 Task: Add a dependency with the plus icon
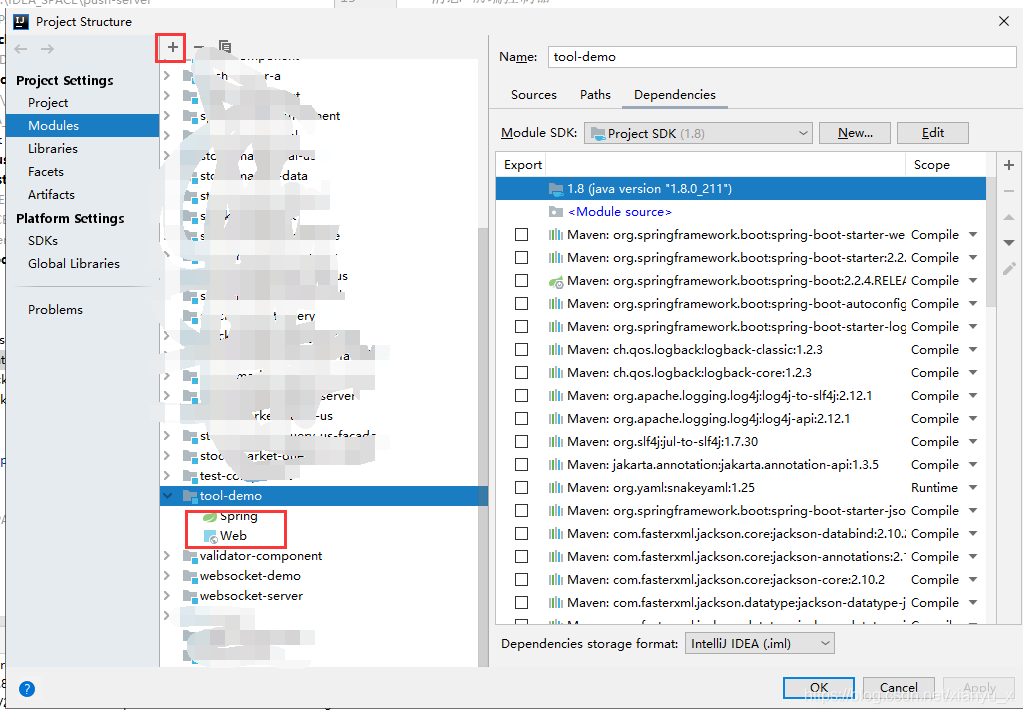1009,165
